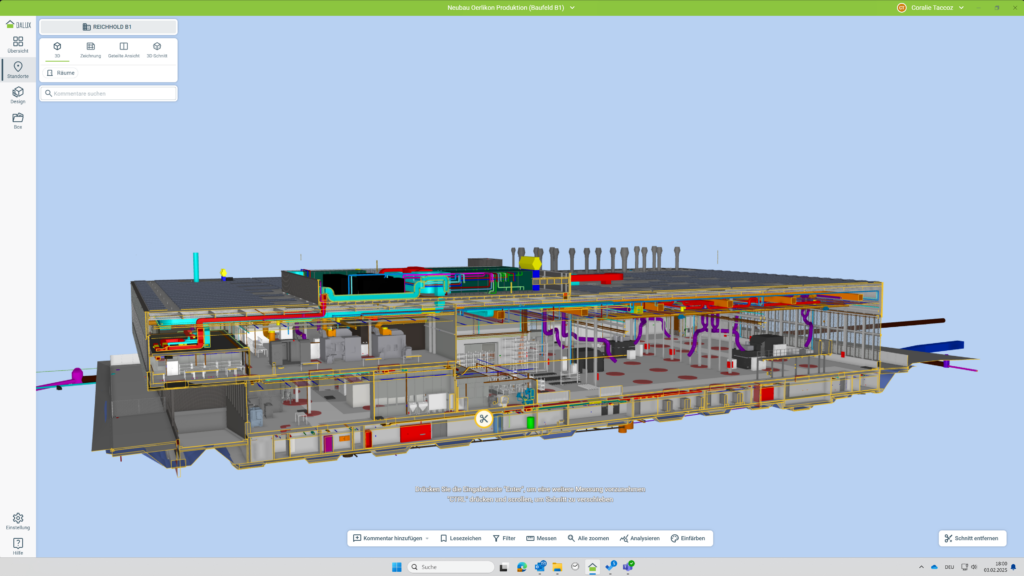Open Einstellung settings in sidebar
The width and height of the screenshot is (1024, 576).
[18, 521]
